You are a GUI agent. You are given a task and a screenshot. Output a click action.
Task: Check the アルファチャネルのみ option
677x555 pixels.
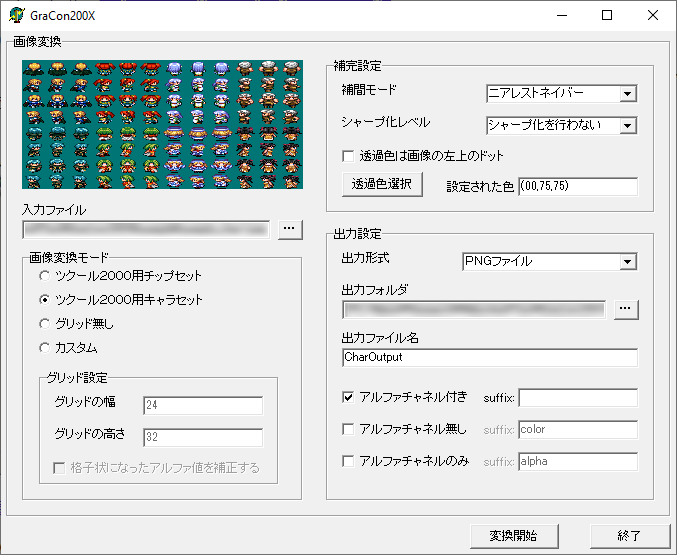click(349, 461)
